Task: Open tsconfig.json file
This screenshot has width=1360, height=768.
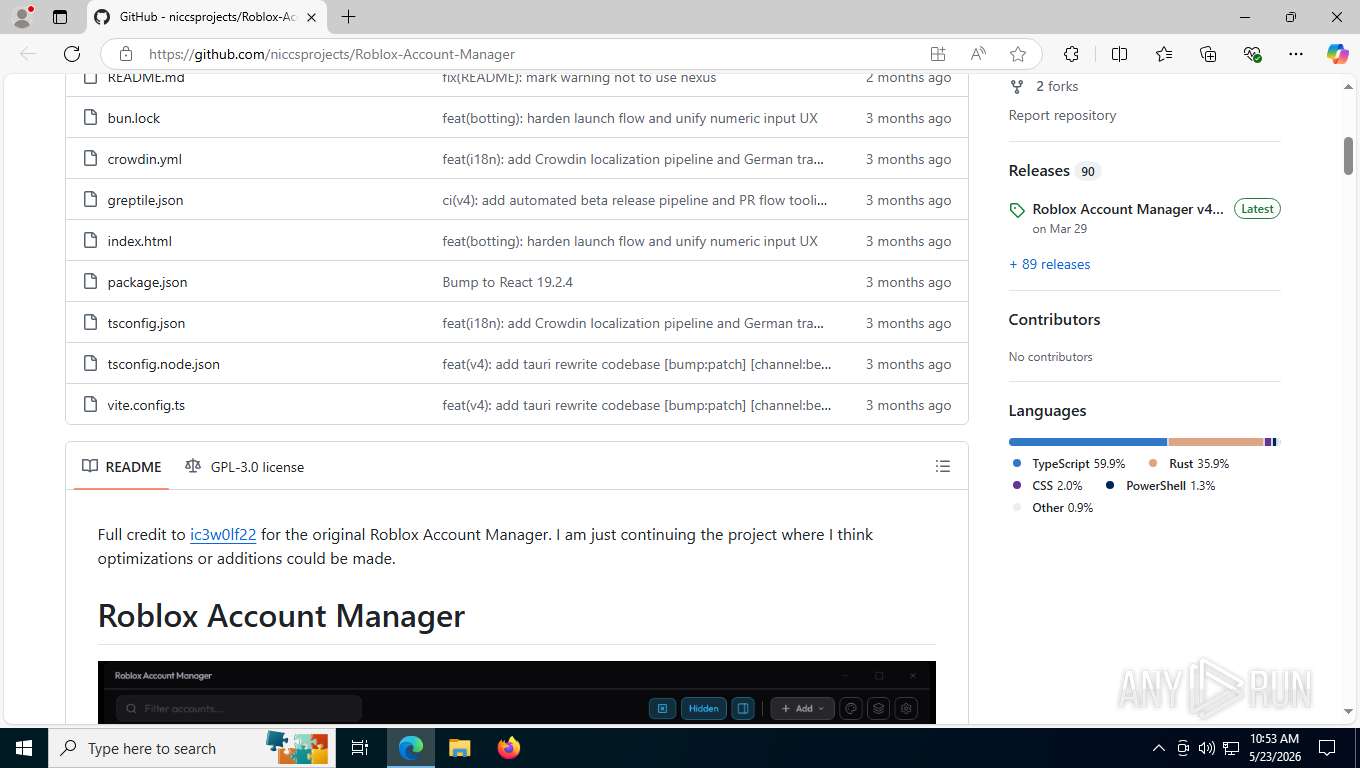Action: pyautogui.click(x=147, y=323)
